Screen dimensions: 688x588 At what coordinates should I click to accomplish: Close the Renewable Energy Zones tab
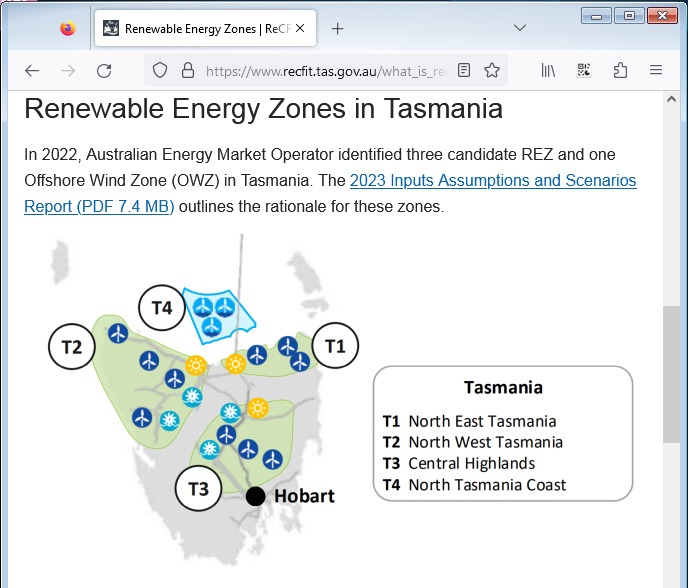pos(300,28)
